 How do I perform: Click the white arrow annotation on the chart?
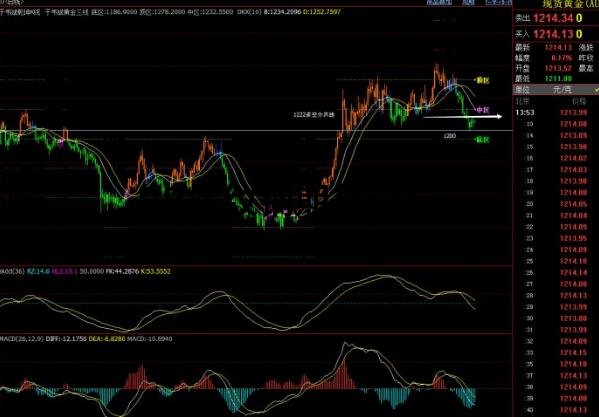[463, 116]
